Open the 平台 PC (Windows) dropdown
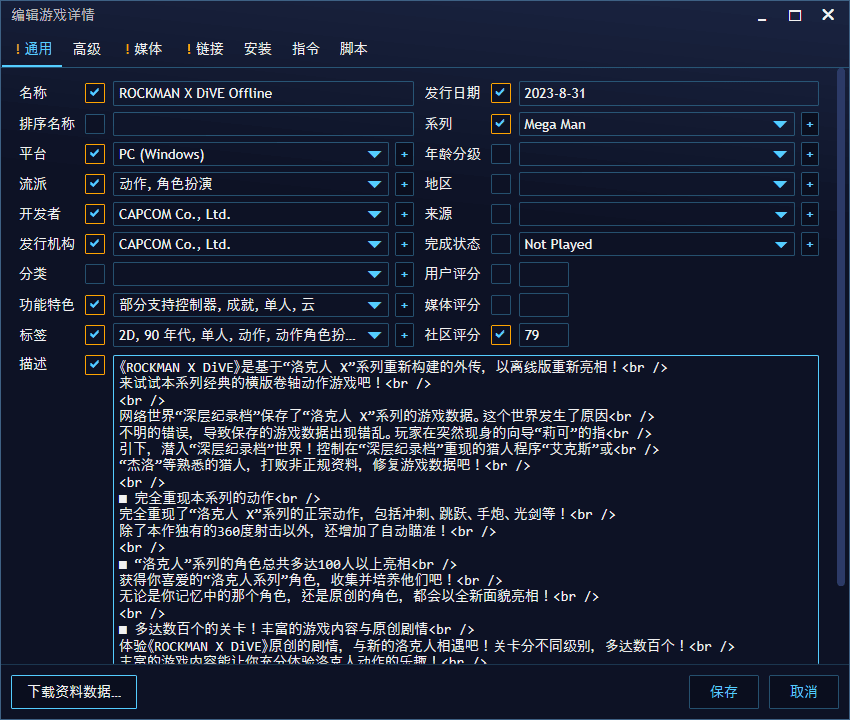Screen dimensions: 850x720 [375, 154]
